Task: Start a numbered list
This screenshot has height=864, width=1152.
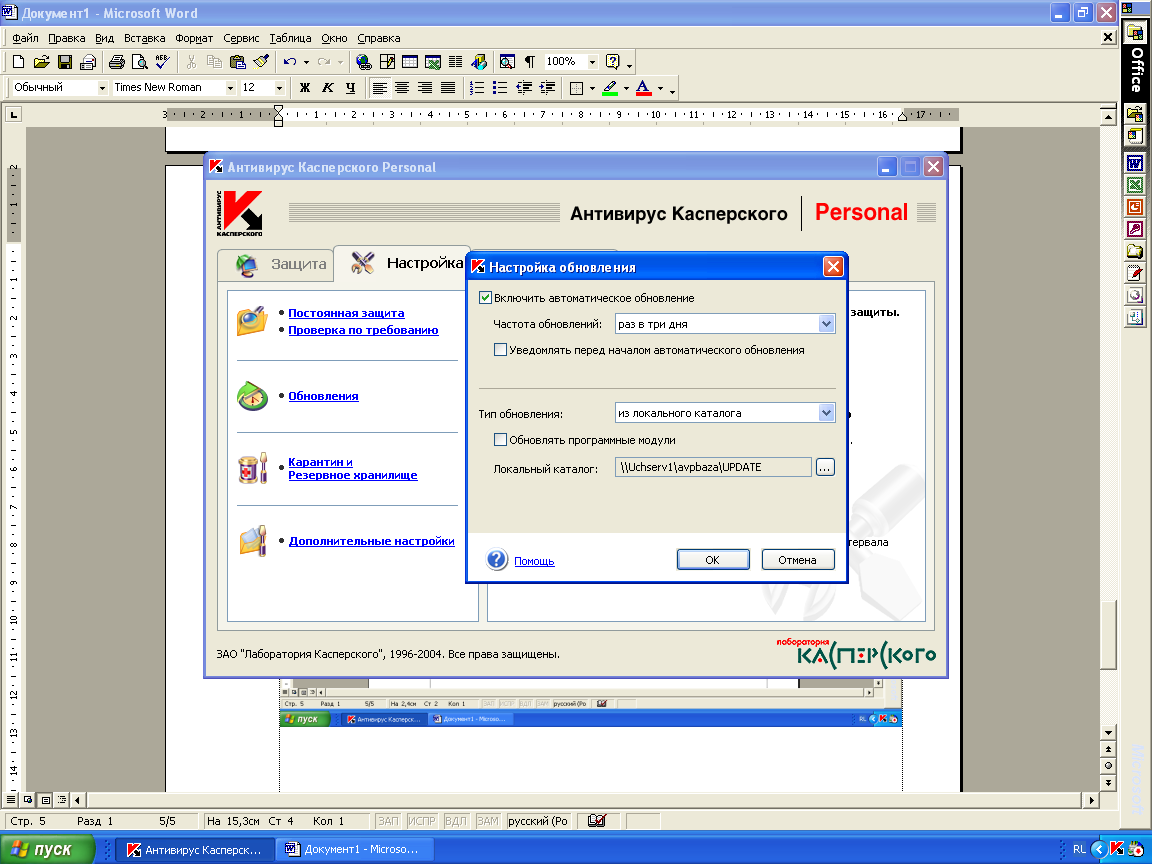Action: tap(477, 87)
